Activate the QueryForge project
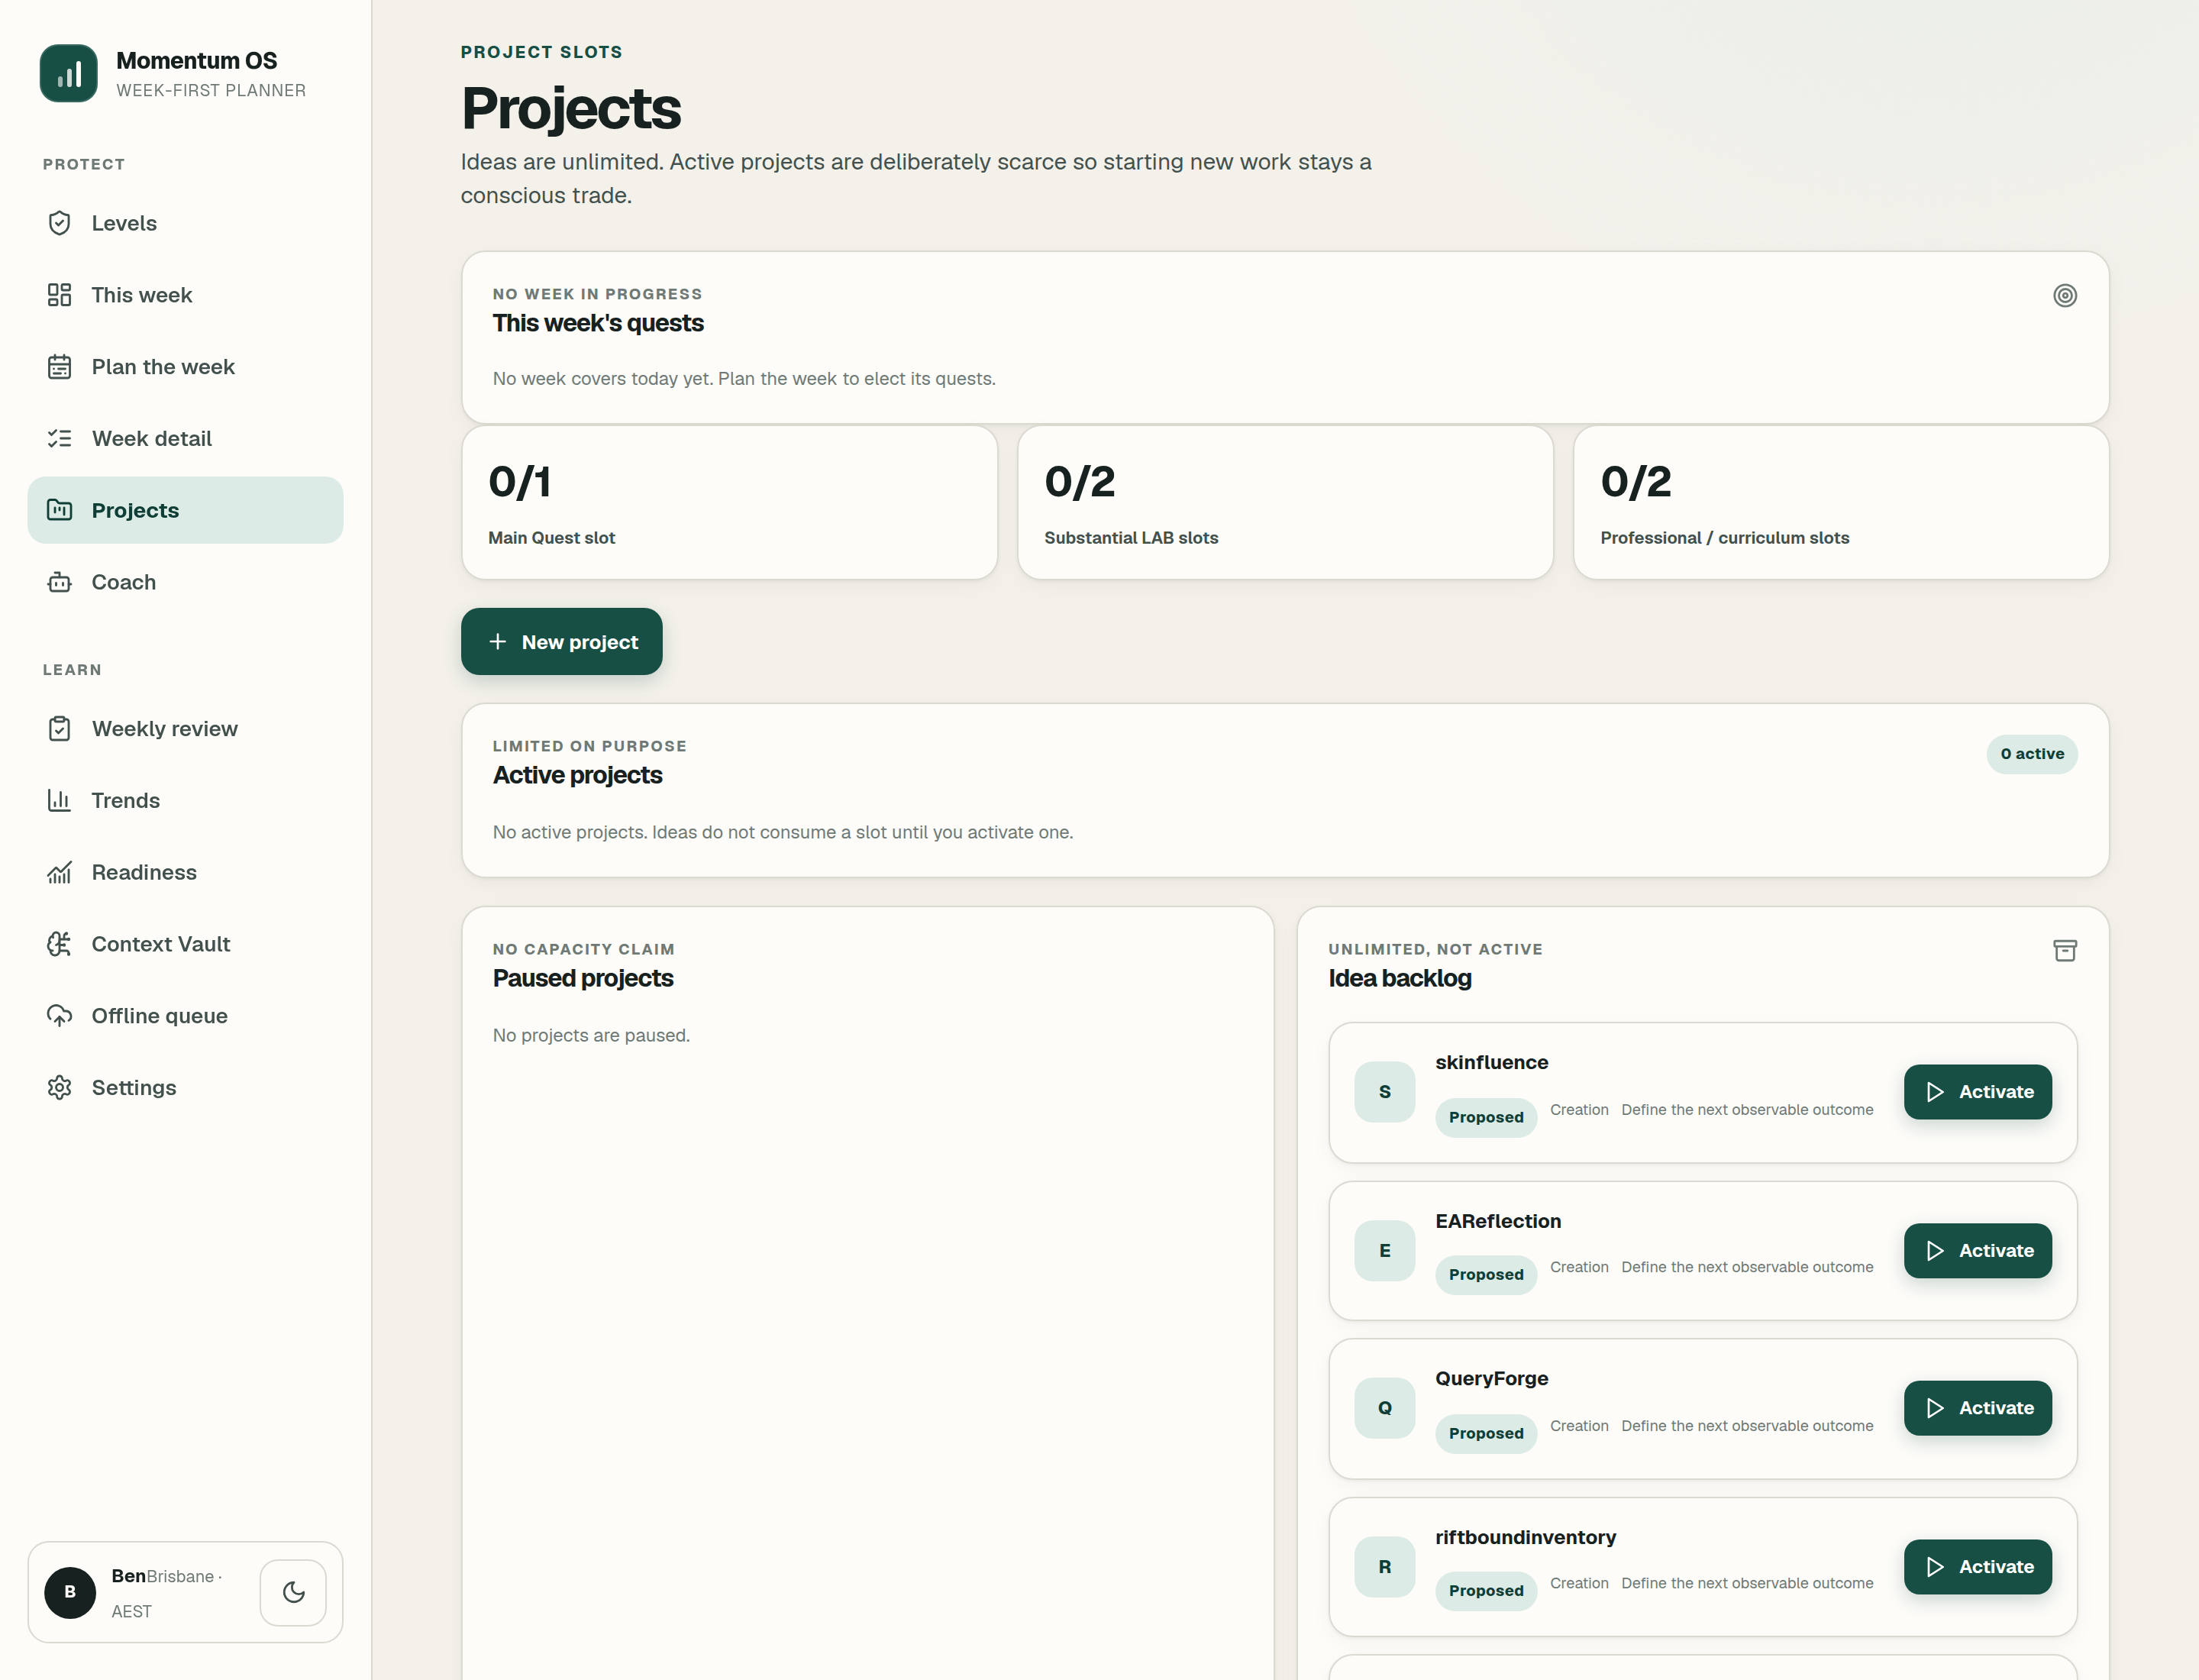This screenshot has height=1680, width=2199. click(x=1978, y=1409)
